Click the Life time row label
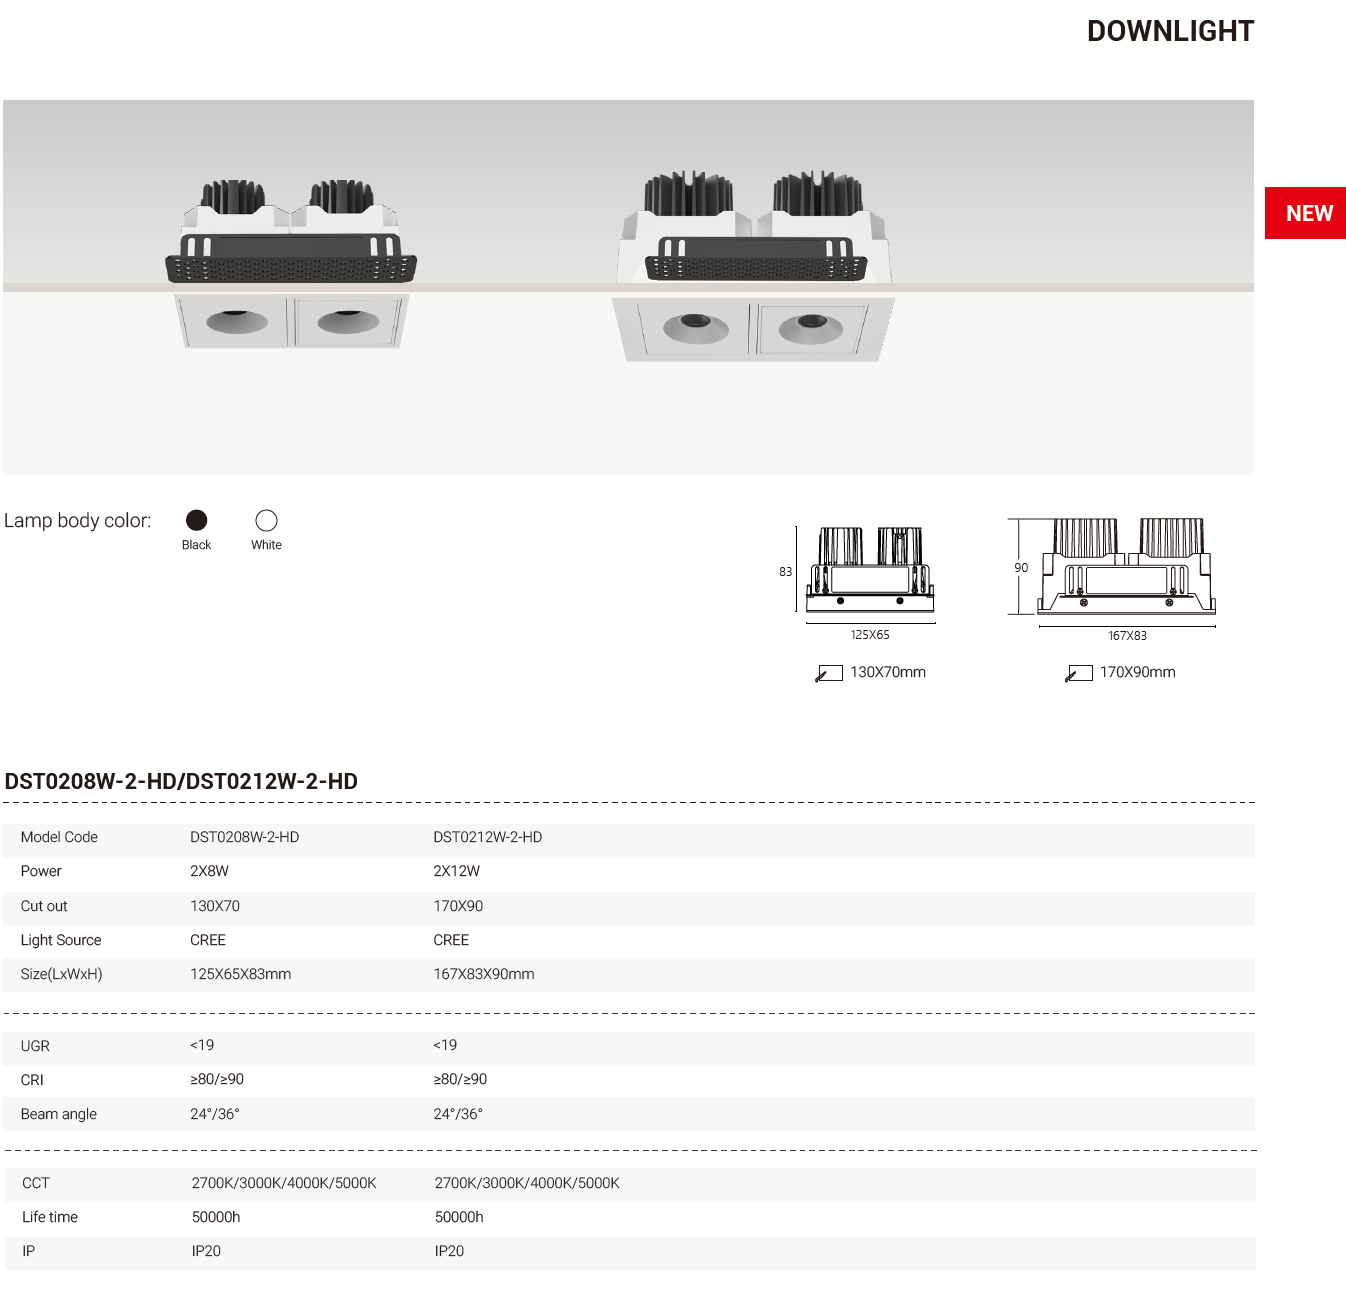Viewport: 1346px width, 1296px height. (50, 1217)
